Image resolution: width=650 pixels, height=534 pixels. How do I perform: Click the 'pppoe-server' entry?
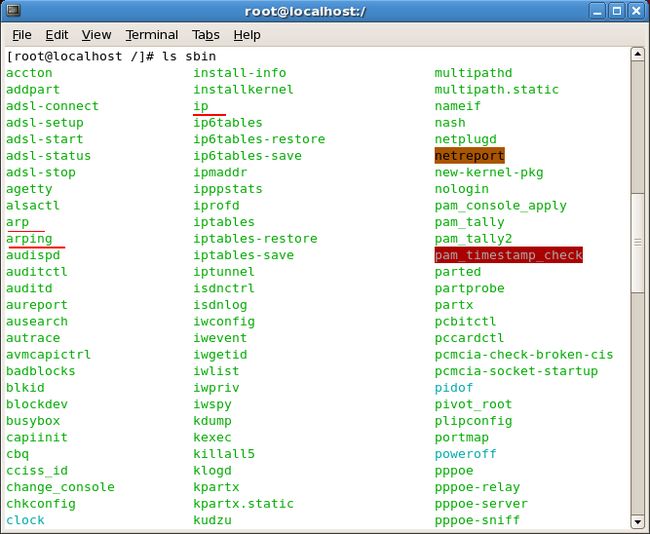[481, 504]
